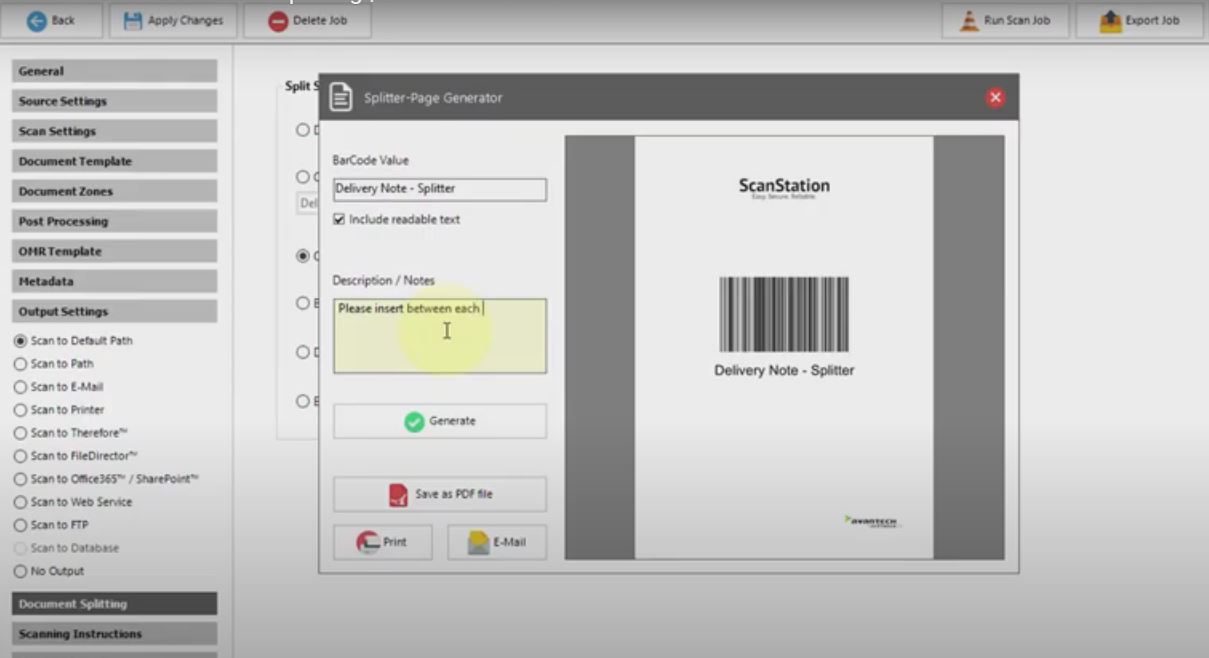Click the E-Mail button
1209x658 pixels.
coord(497,542)
